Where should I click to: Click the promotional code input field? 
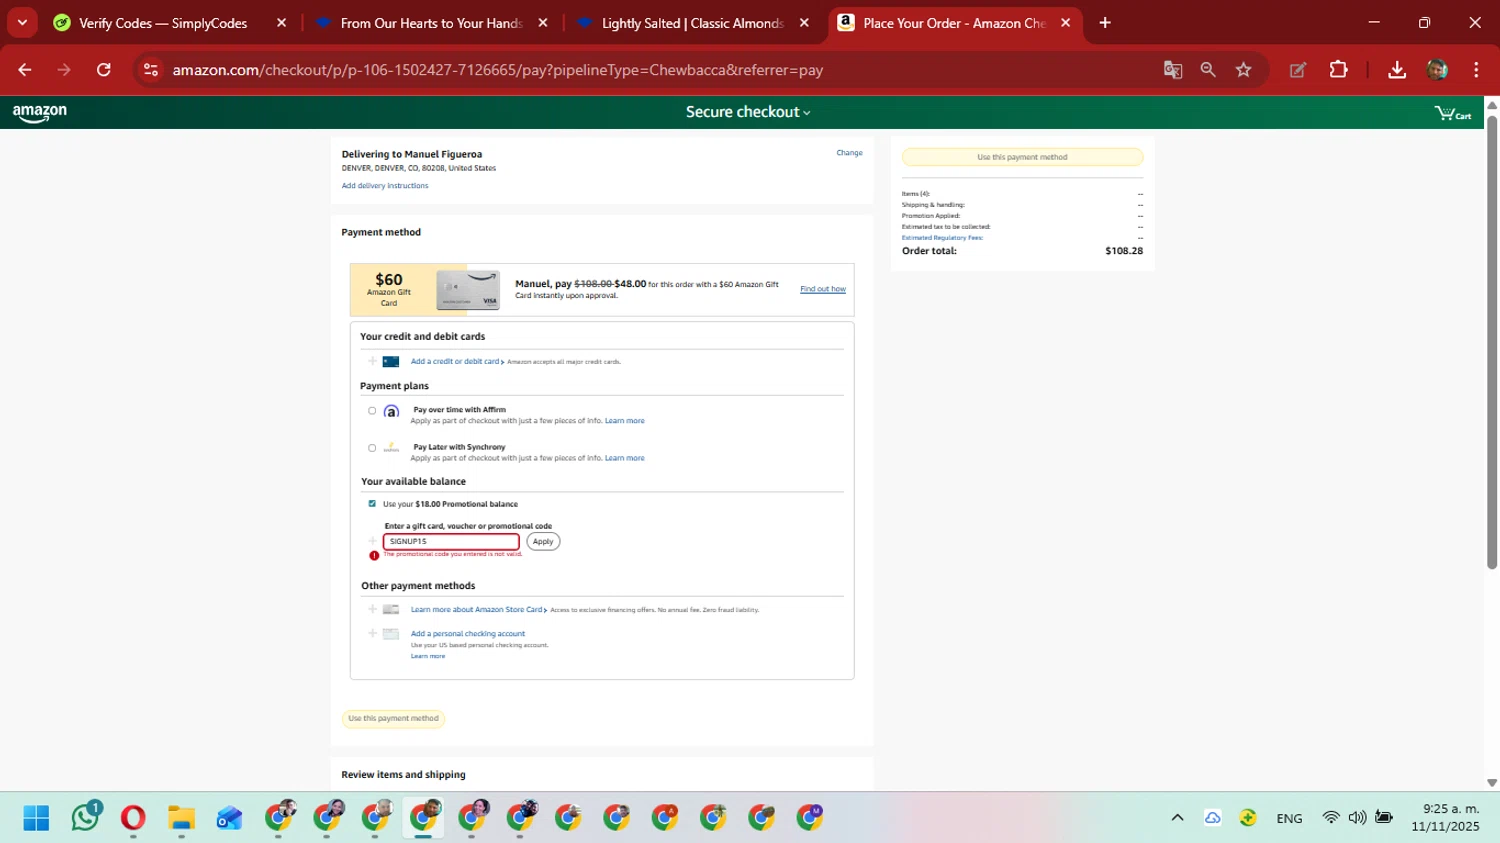[x=451, y=541]
